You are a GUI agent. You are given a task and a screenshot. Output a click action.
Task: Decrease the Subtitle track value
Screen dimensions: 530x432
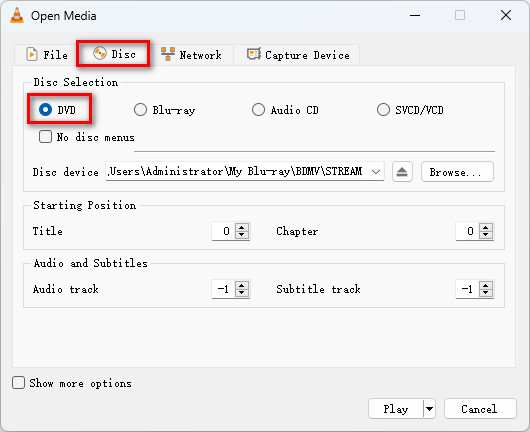[486, 293]
